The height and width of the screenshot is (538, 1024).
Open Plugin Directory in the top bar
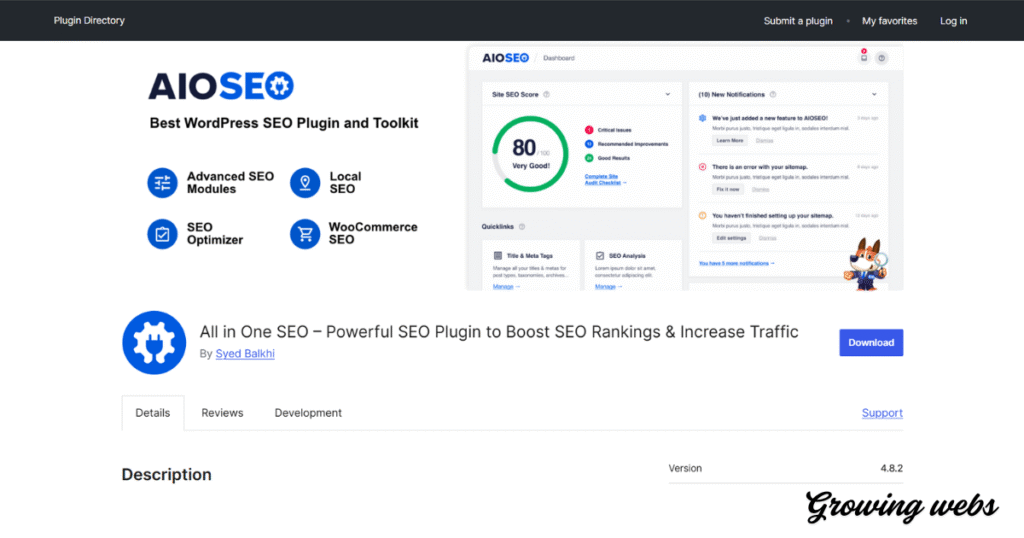[x=89, y=20]
